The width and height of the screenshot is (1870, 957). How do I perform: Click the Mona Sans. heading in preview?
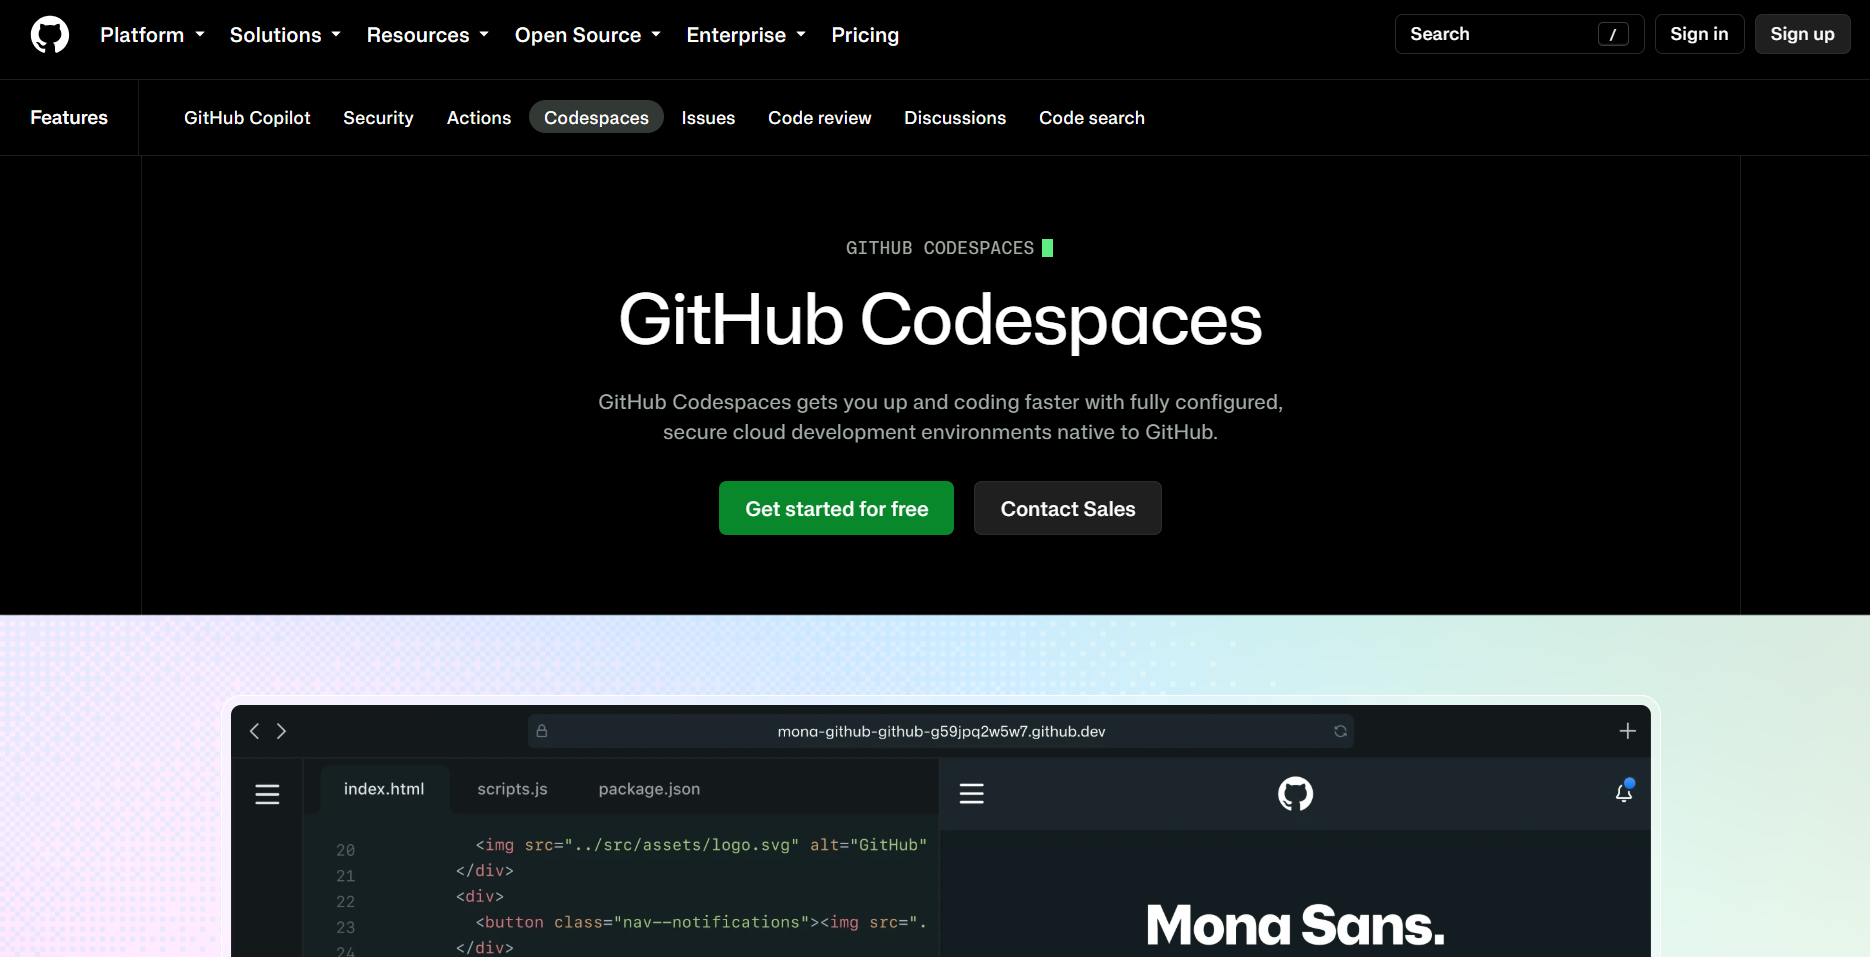[1295, 925]
